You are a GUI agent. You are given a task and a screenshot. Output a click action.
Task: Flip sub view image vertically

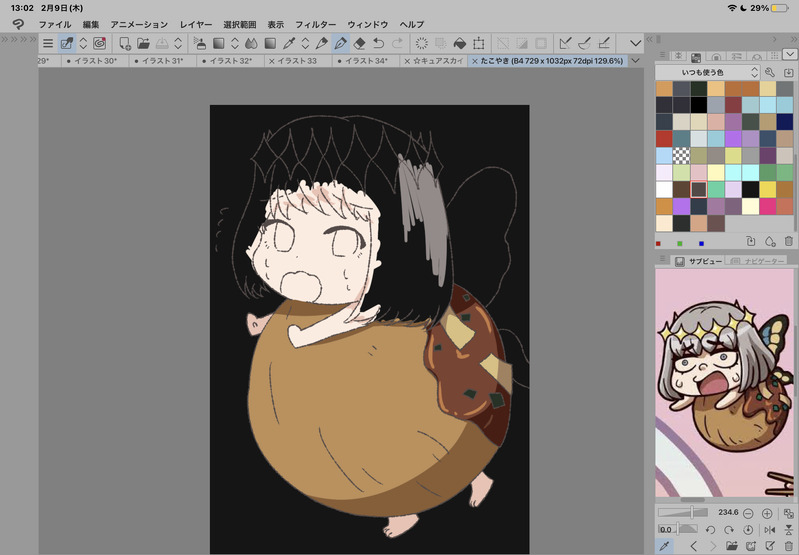789,530
